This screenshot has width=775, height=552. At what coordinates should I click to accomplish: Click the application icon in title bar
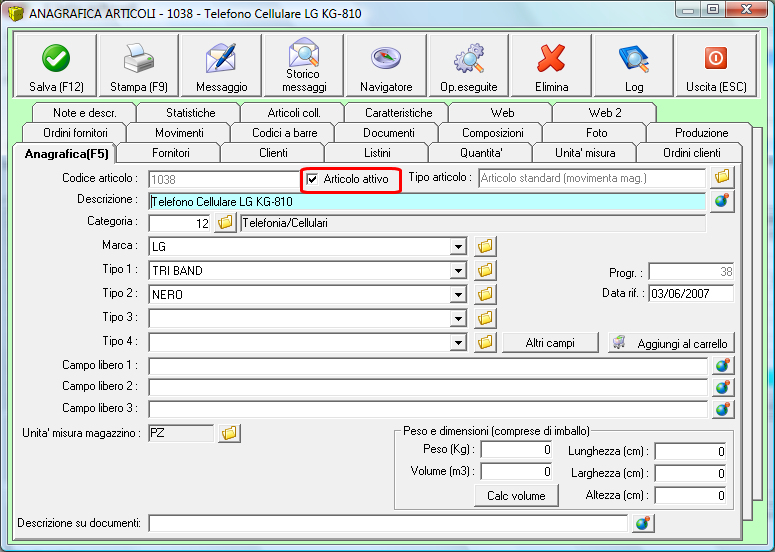coord(15,13)
